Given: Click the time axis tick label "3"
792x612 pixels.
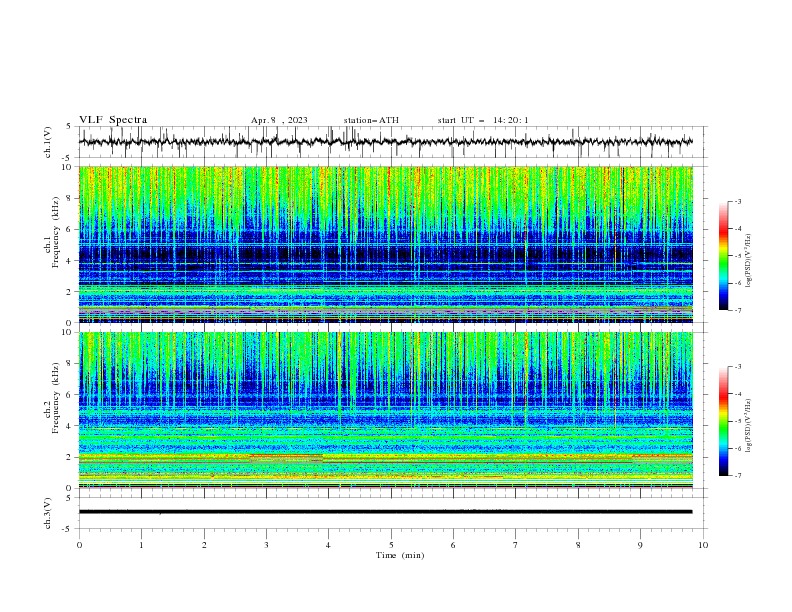Looking at the screenshot, I should pos(266,545).
